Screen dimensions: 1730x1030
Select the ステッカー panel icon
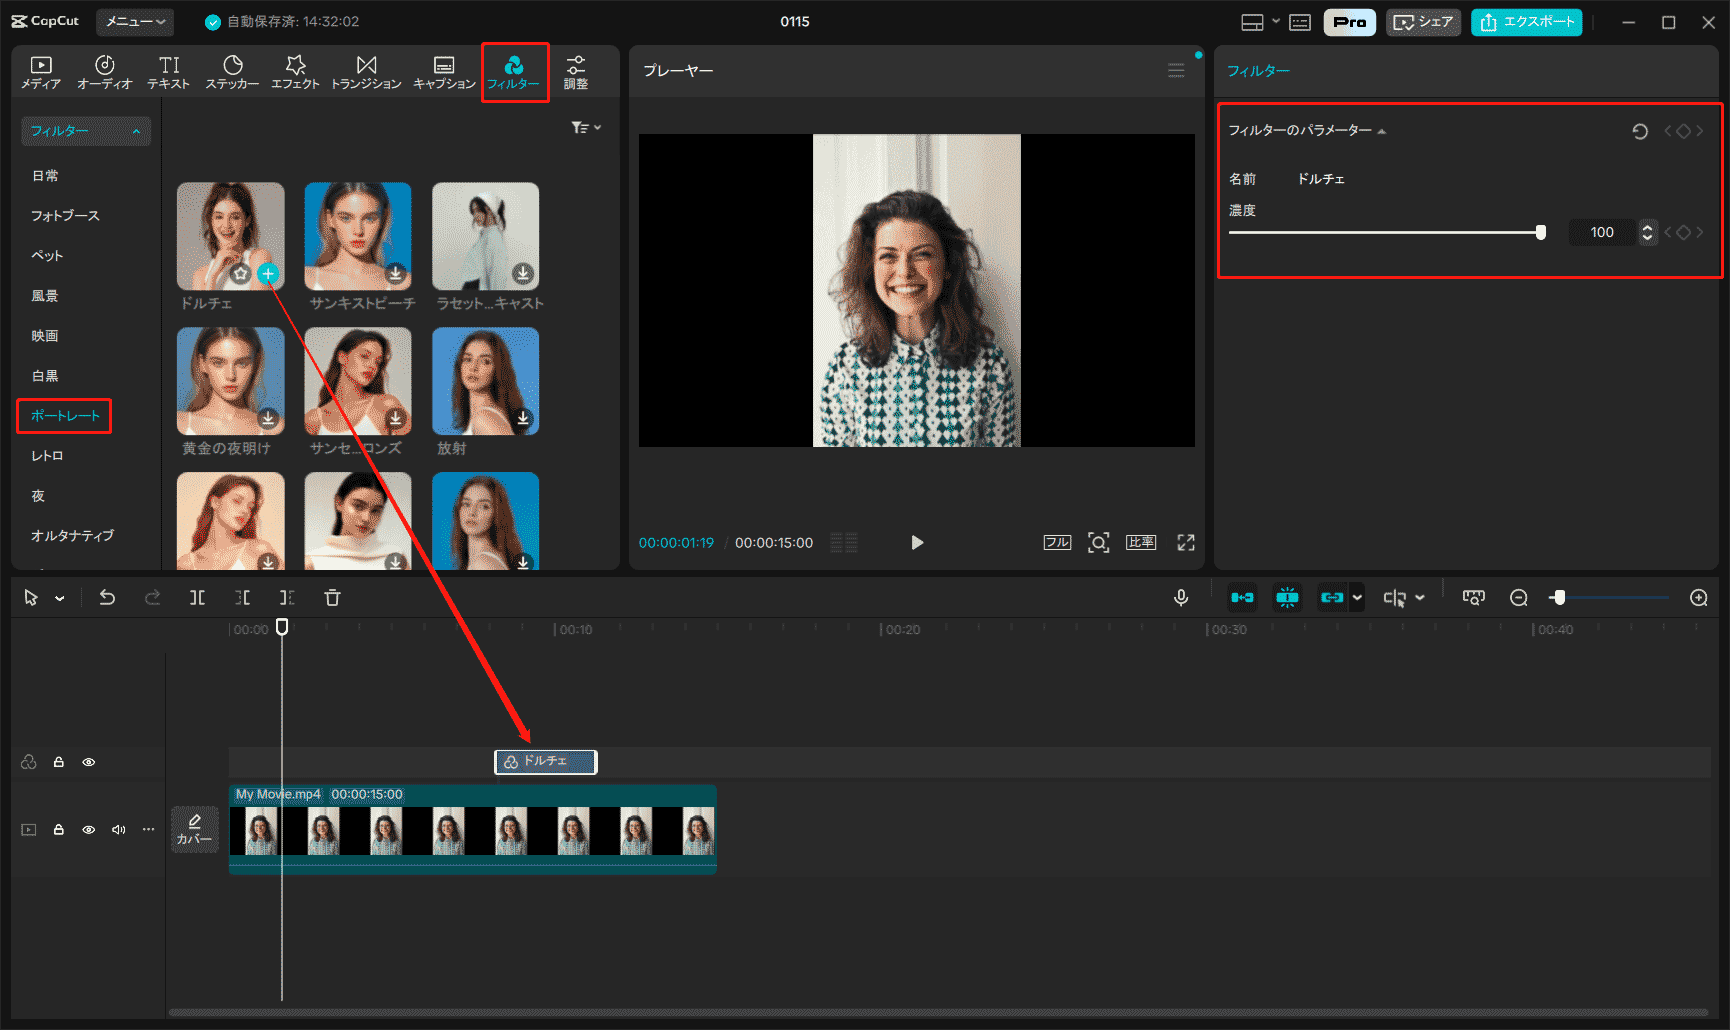click(232, 71)
